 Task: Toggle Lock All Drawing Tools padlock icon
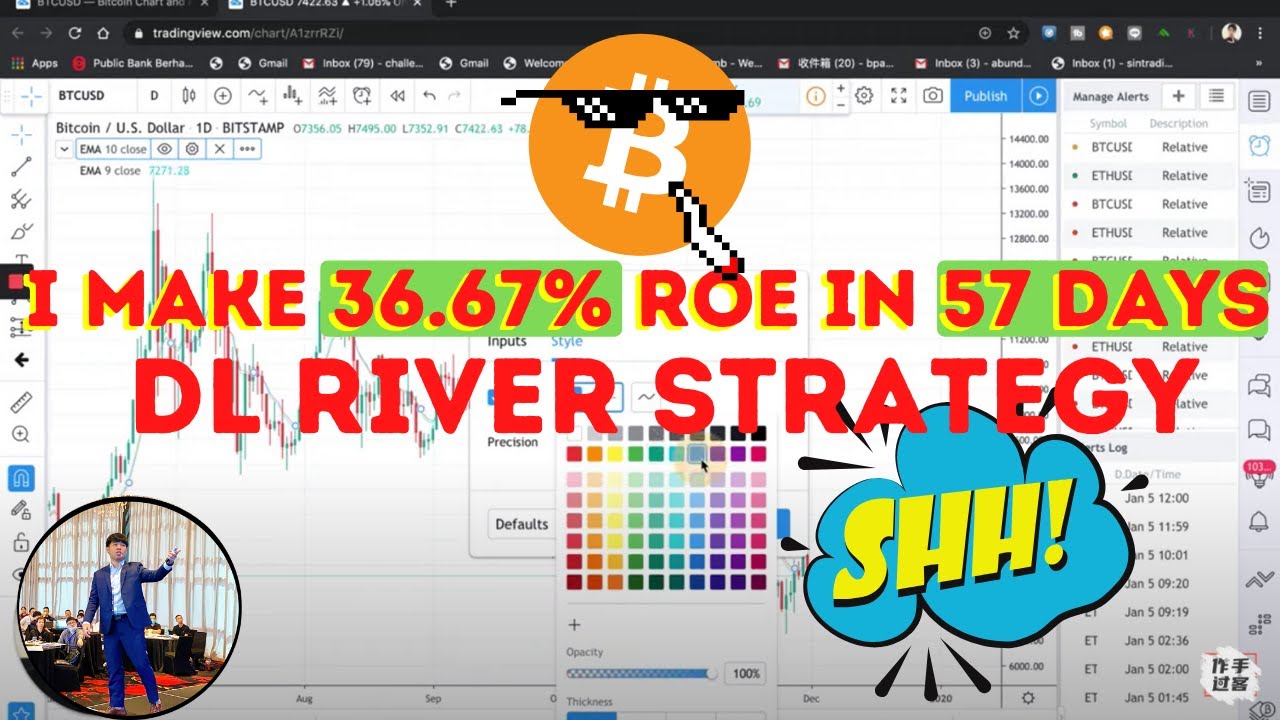tap(21, 543)
